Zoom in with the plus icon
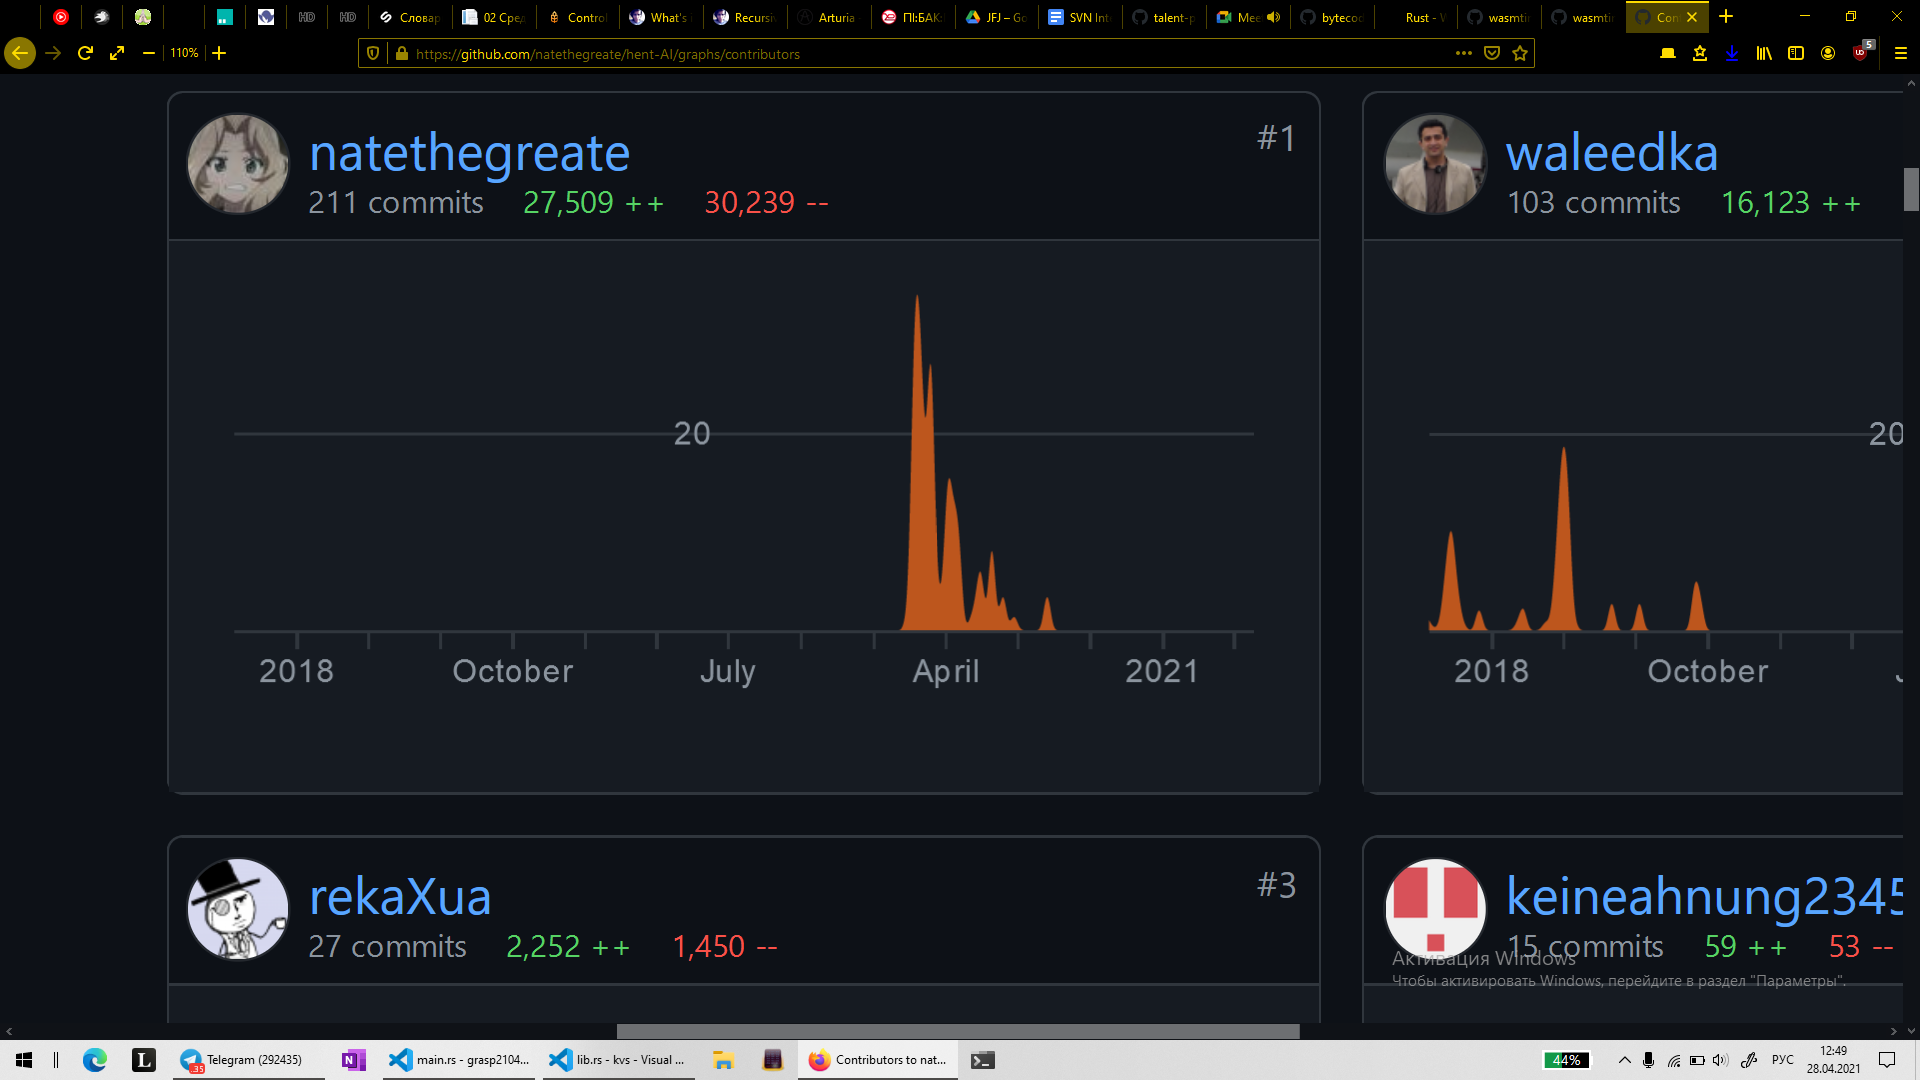This screenshot has height=1080, width=1920. [x=219, y=53]
